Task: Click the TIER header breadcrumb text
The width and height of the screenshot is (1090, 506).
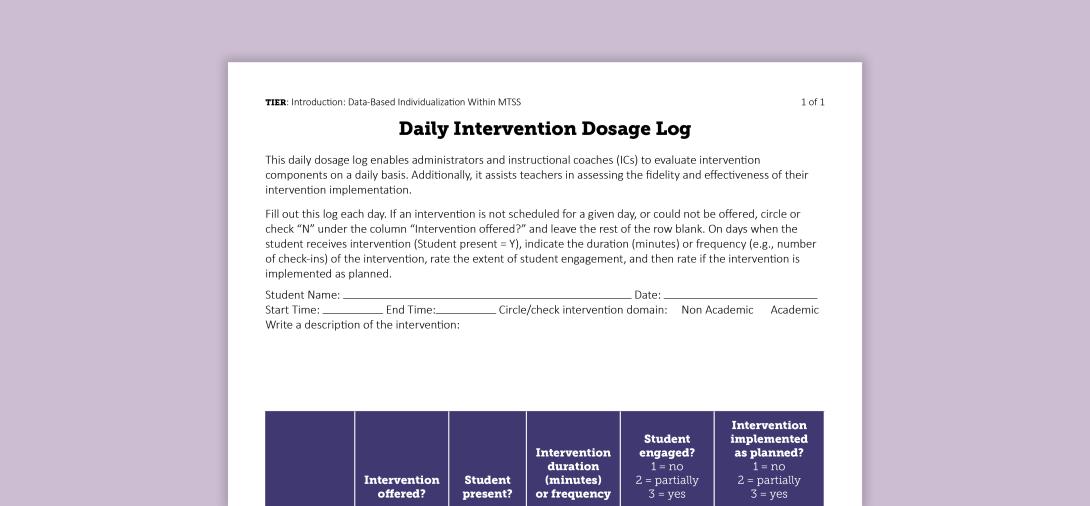Action: [x=392, y=102]
